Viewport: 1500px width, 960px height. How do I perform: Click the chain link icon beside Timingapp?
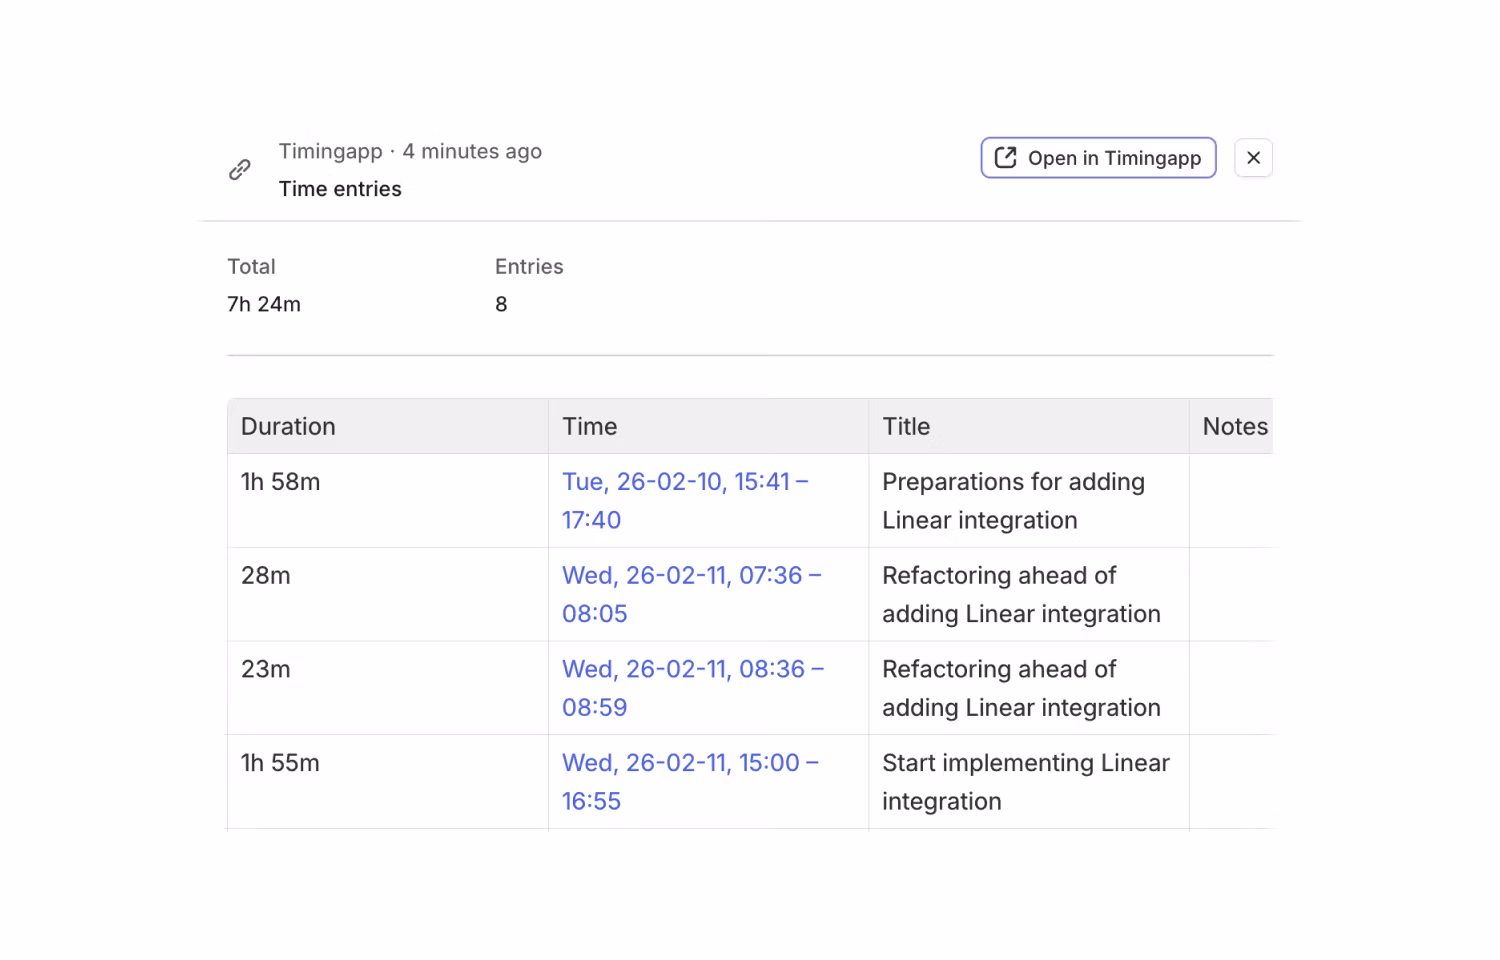[239, 170]
